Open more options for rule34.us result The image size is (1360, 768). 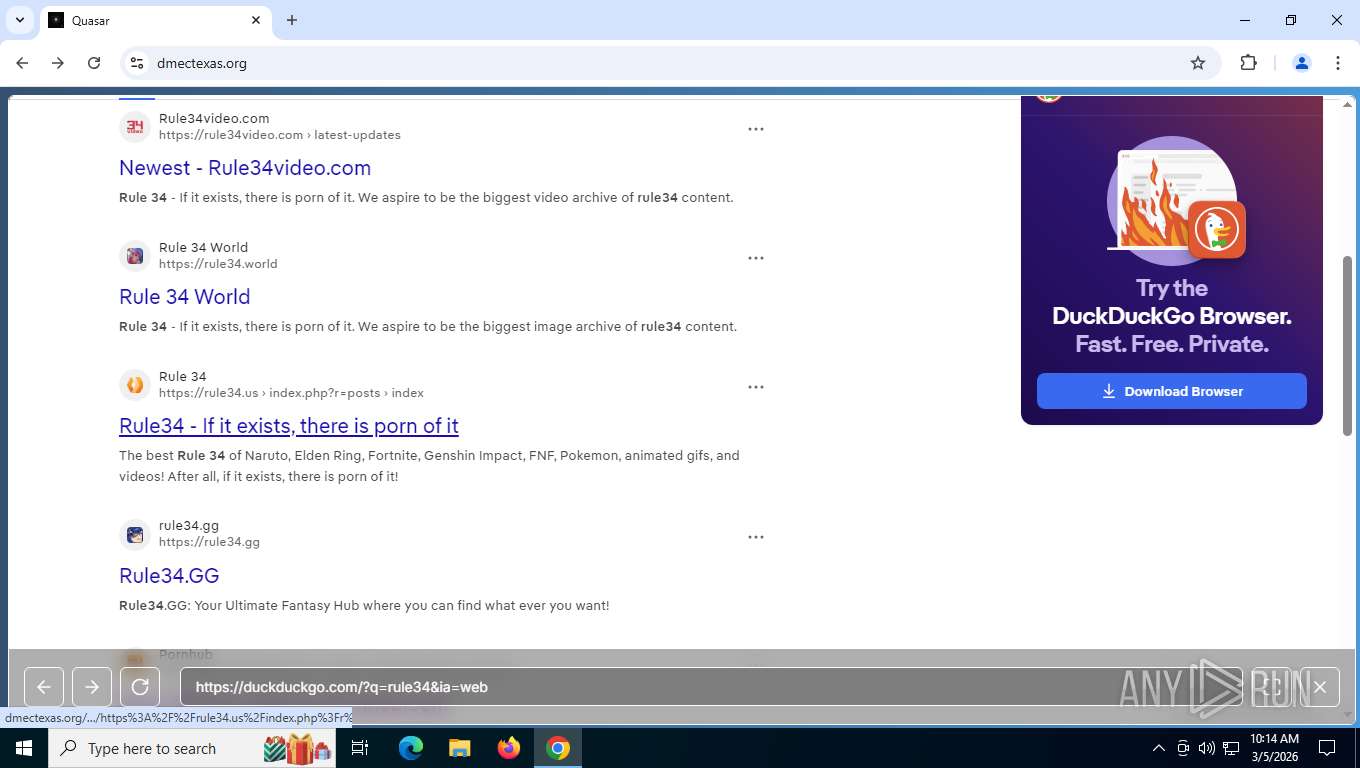point(756,386)
